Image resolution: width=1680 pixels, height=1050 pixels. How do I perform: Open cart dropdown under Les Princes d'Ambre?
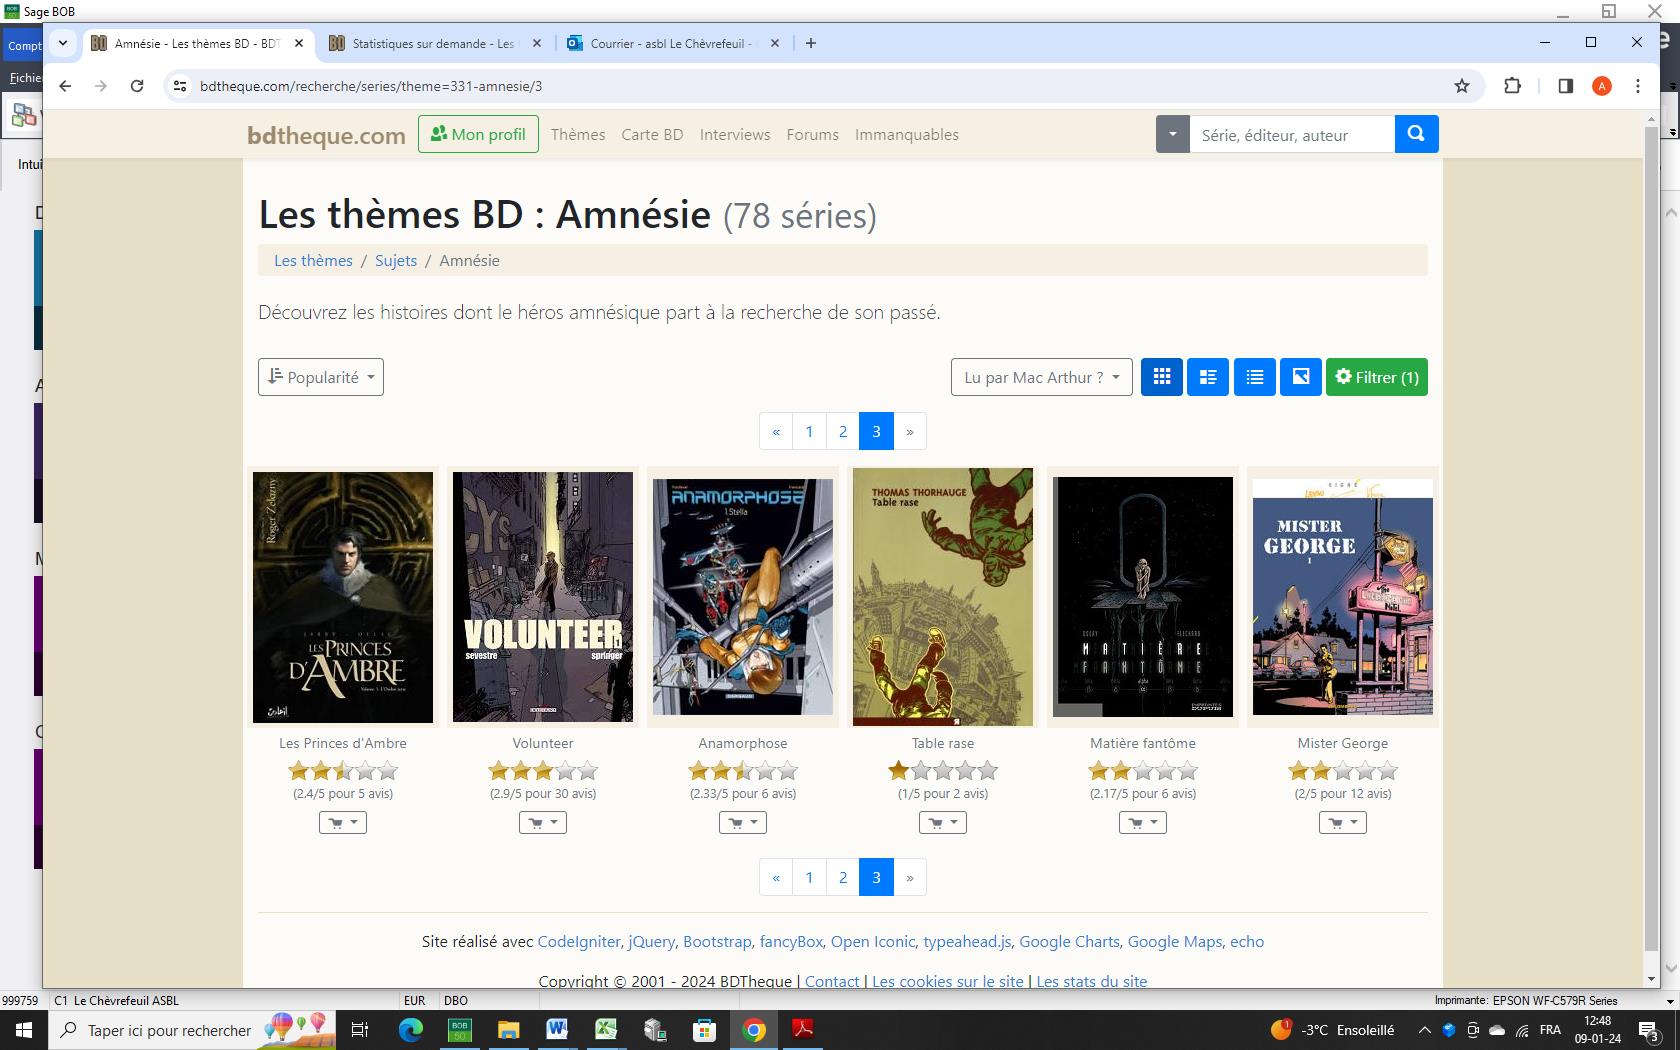pyautogui.click(x=343, y=823)
